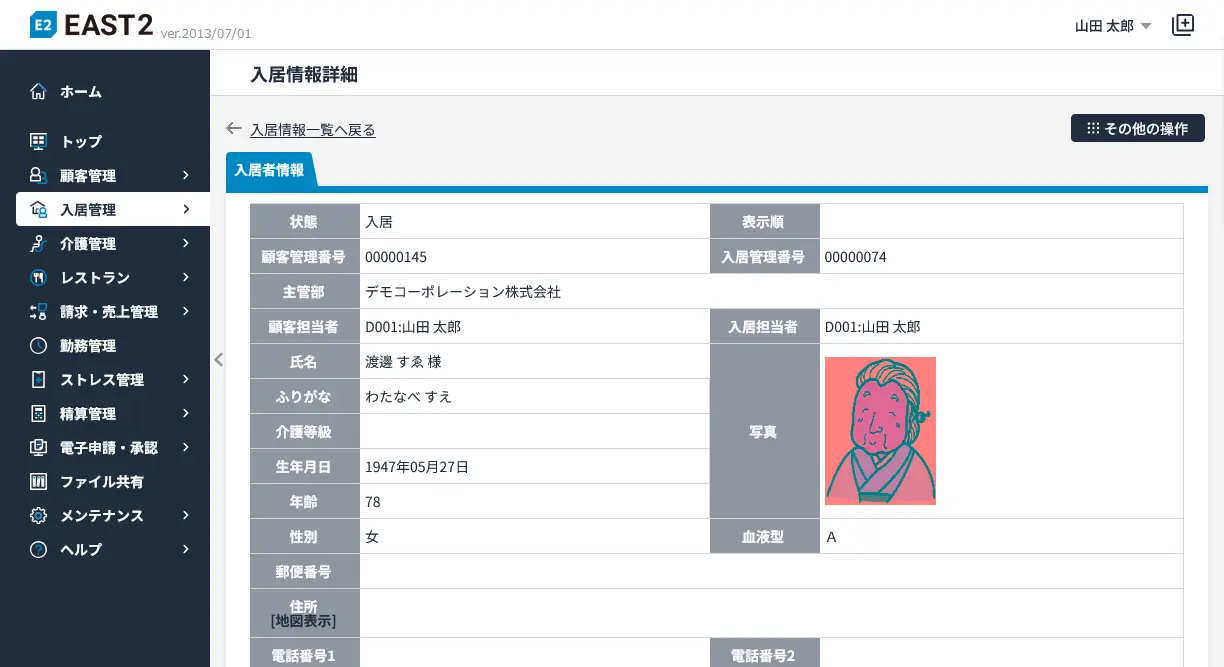
Task: Click the 地図表示 map link under 住所
Action: tap(304, 621)
